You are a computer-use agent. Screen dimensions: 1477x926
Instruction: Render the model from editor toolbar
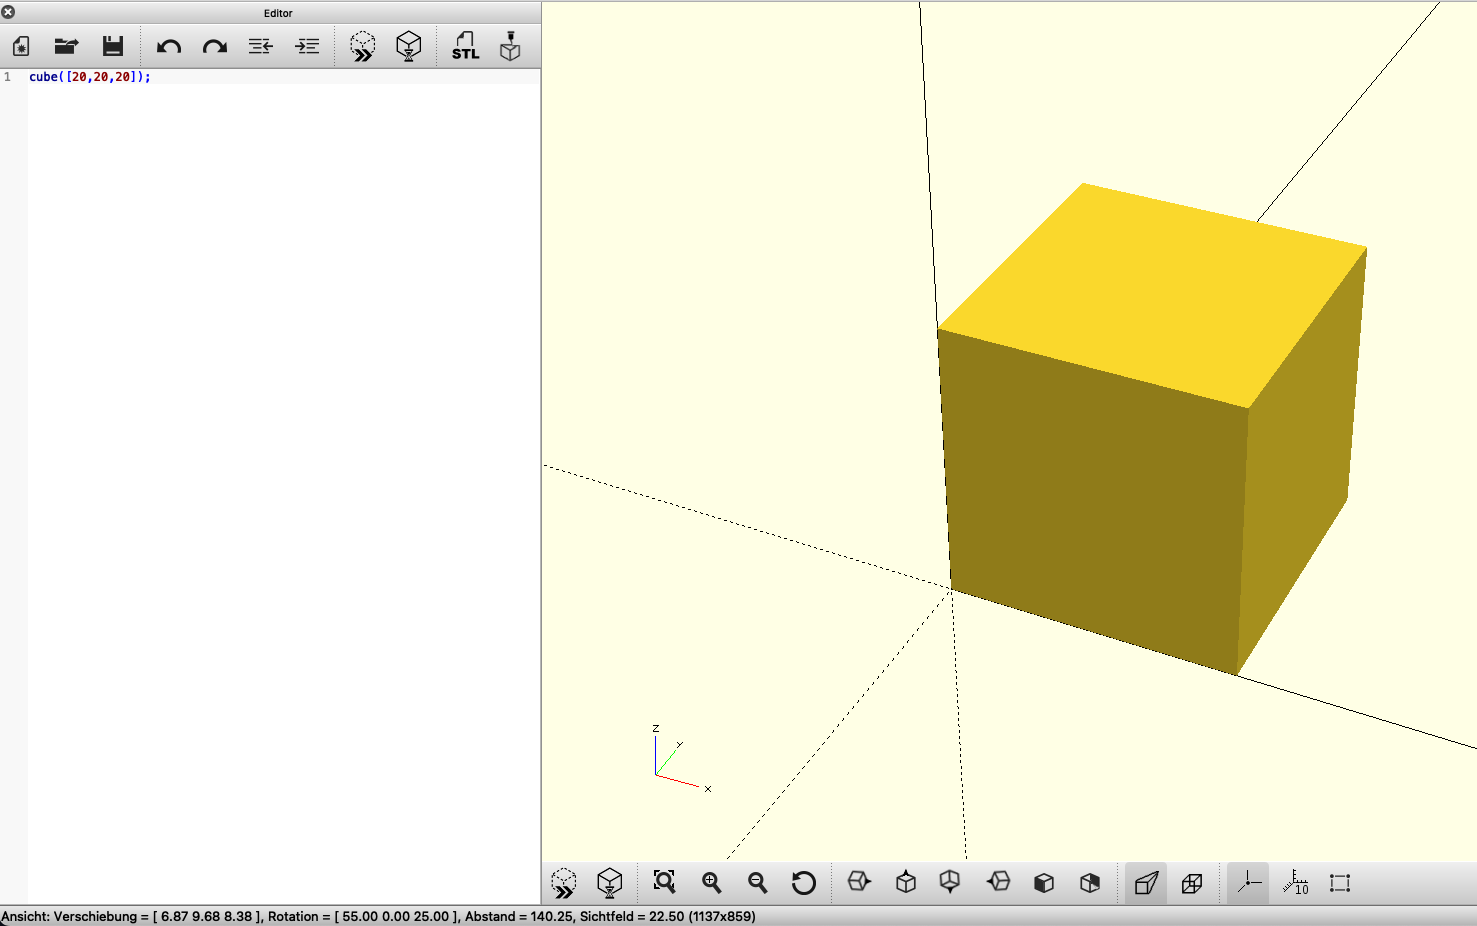coord(409,46)
